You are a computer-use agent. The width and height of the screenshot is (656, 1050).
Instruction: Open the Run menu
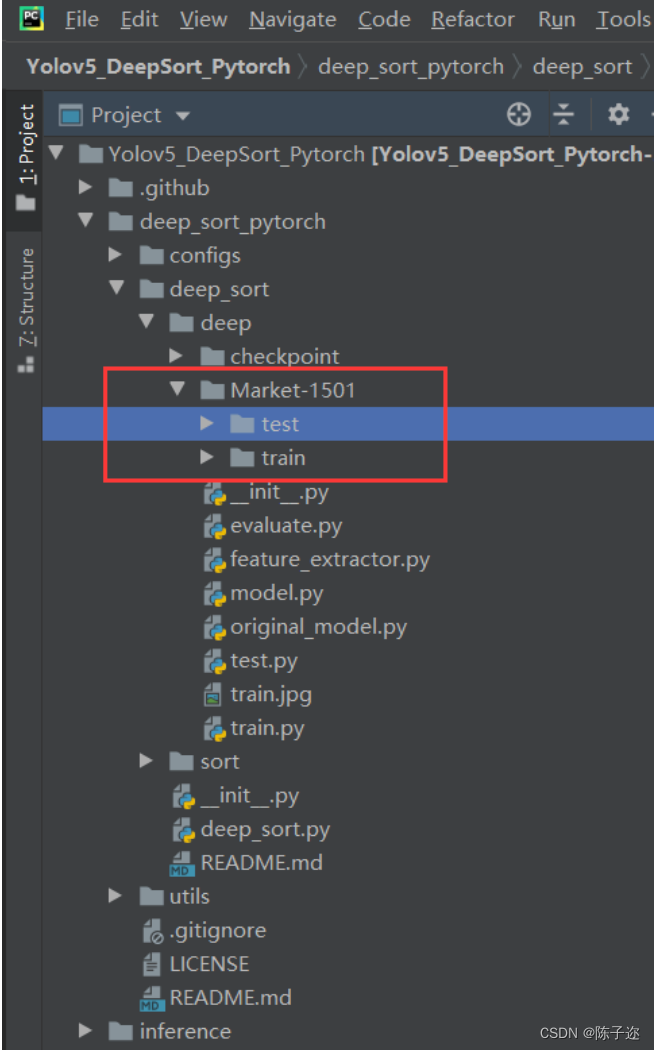557,19
